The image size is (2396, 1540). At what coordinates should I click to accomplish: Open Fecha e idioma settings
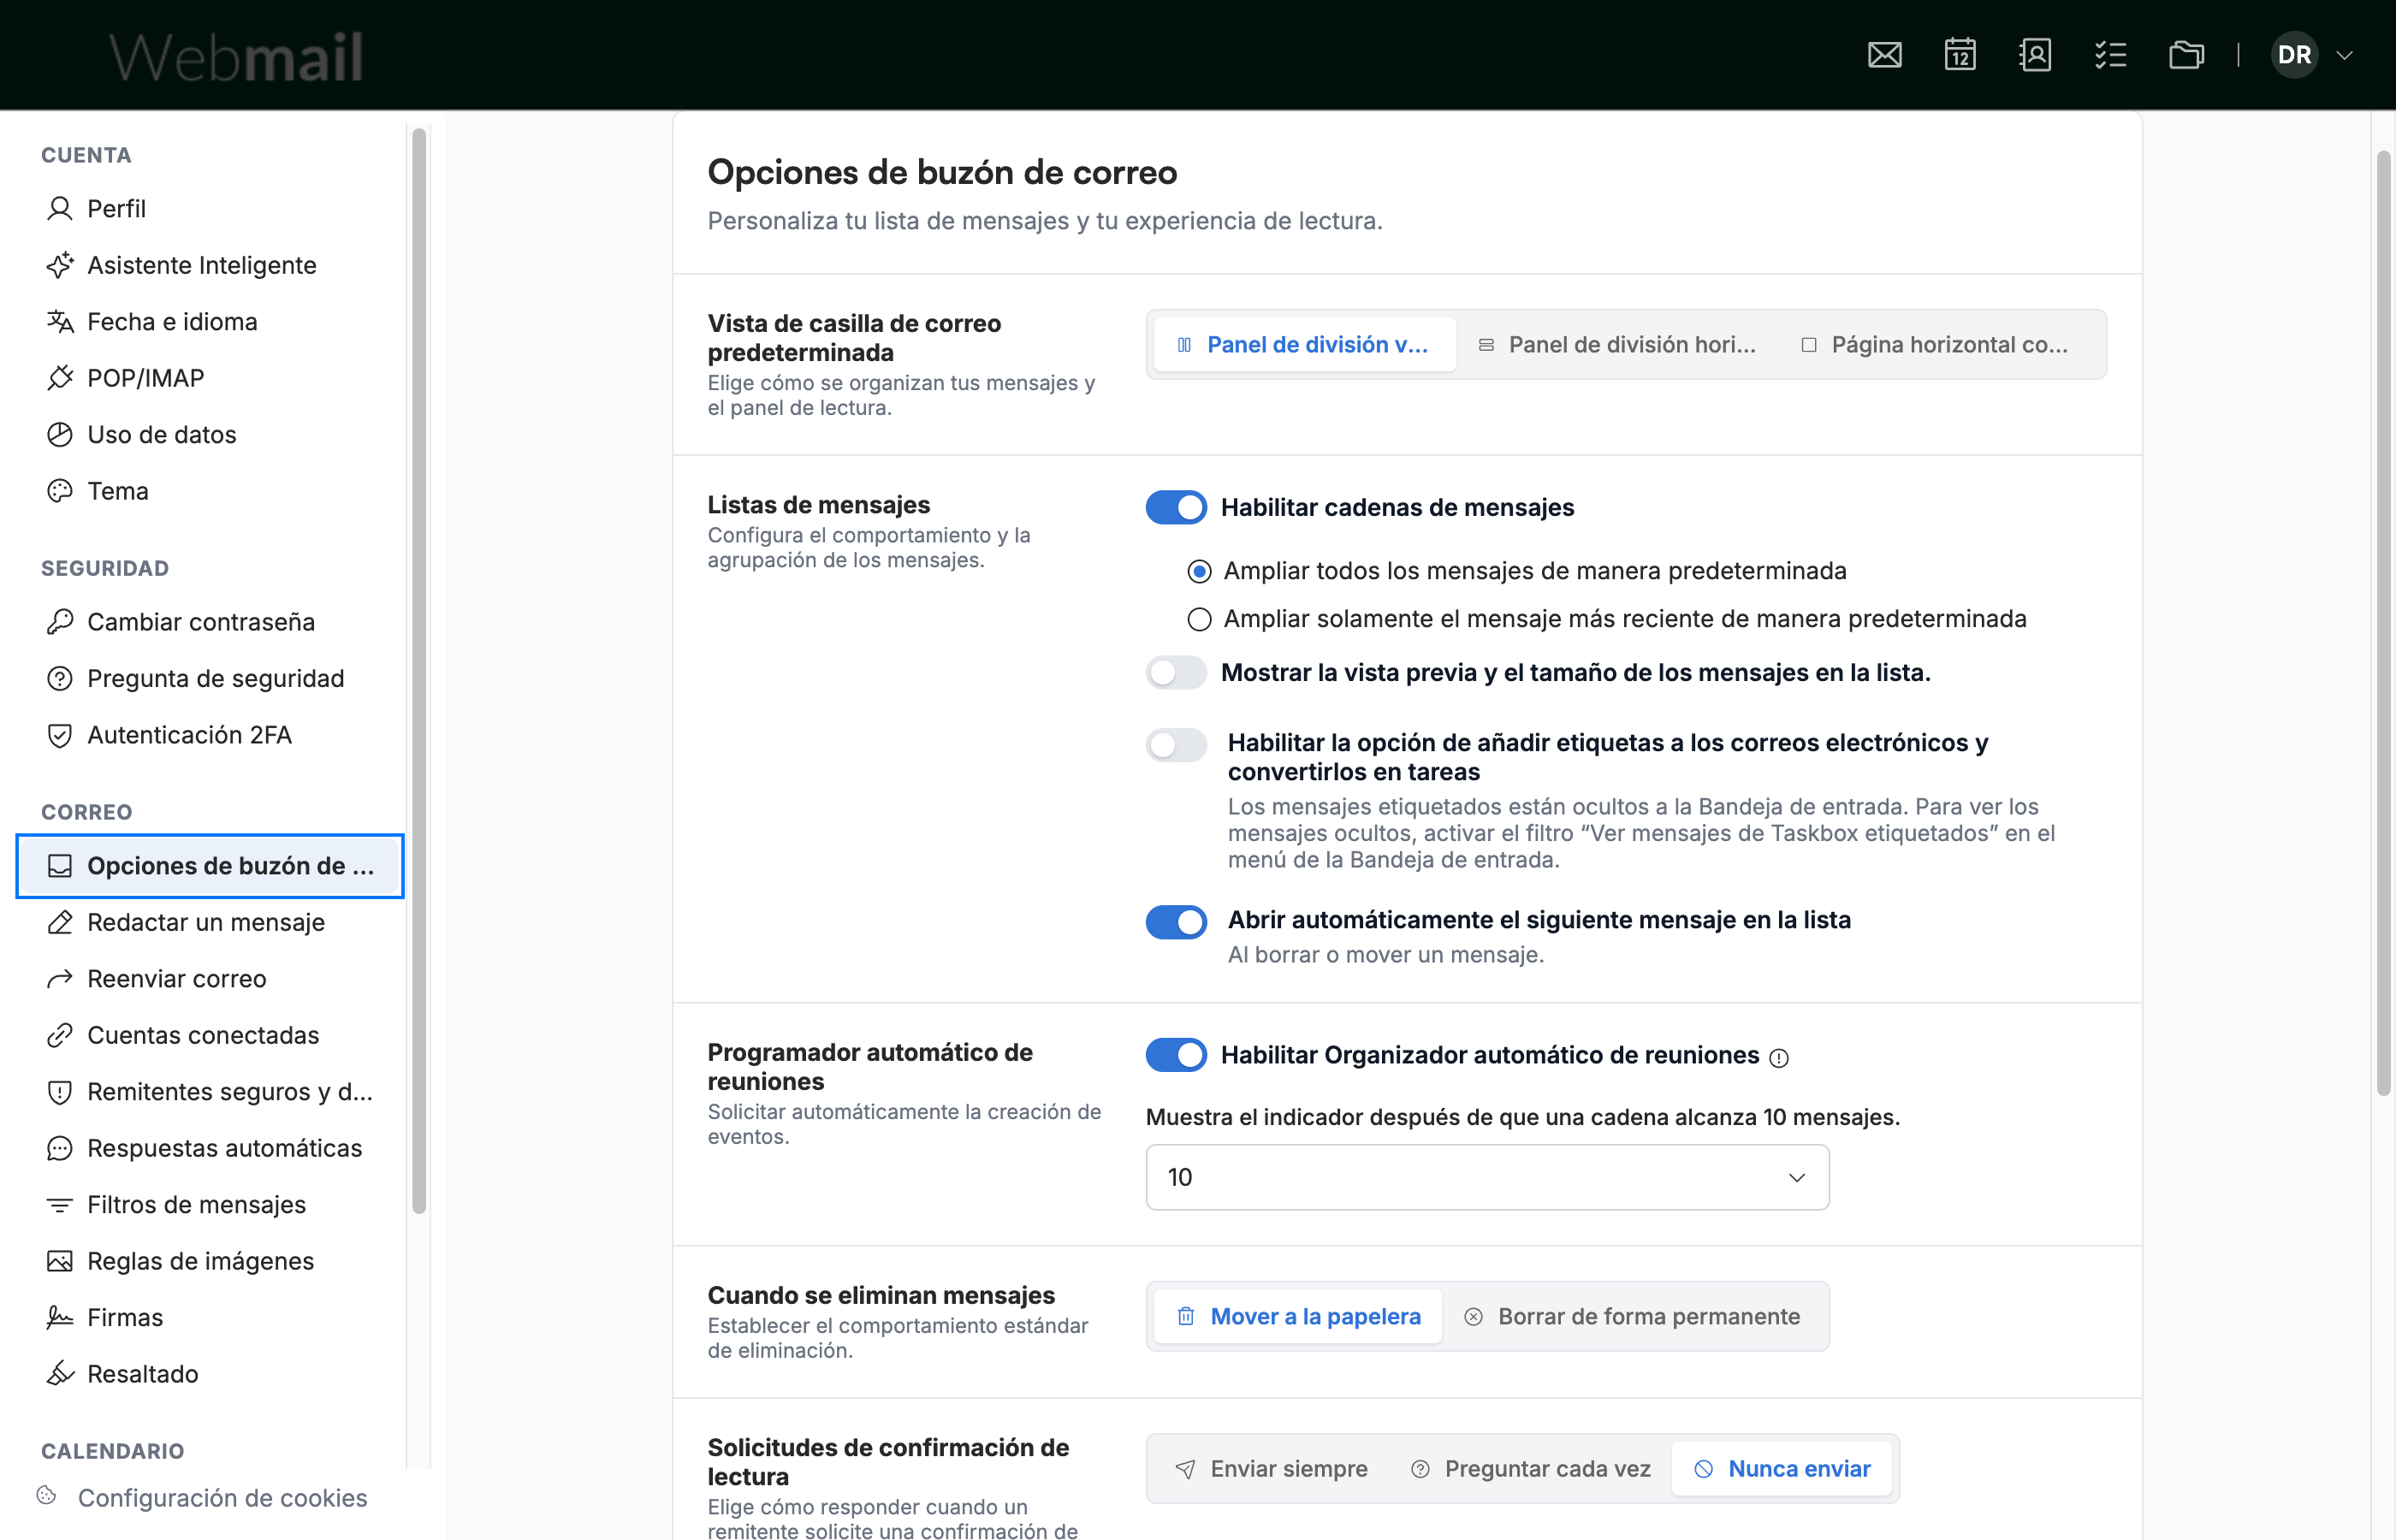click(x=210, y=321)
